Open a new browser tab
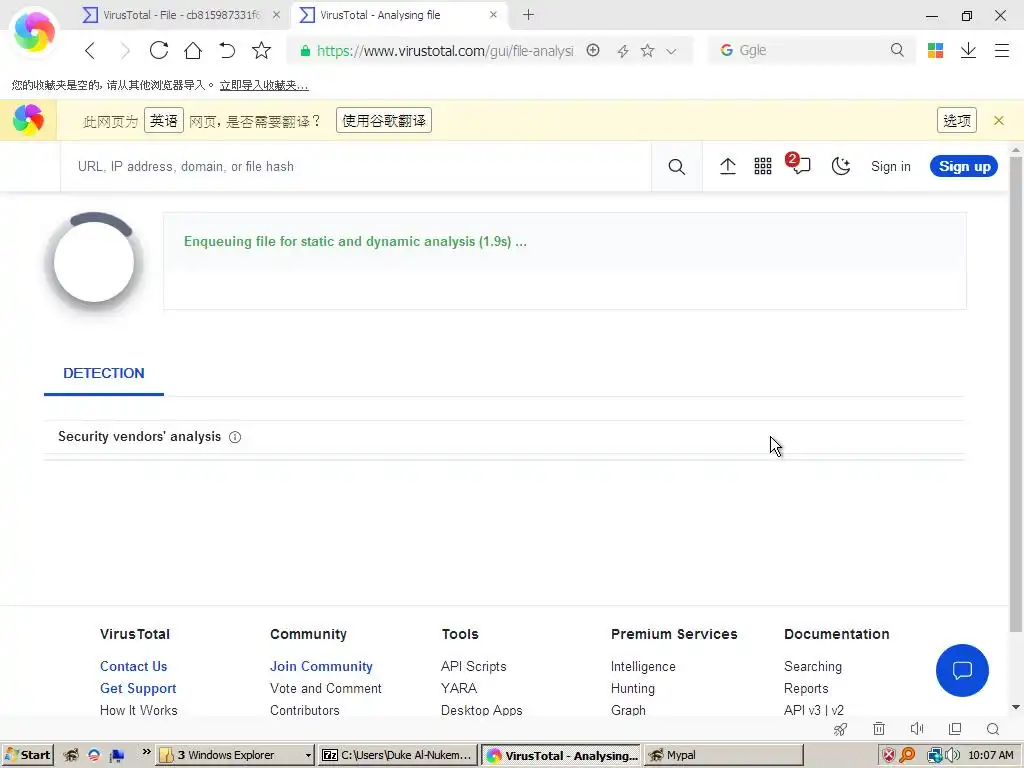This screenshot has height=768, width=1024. pos(528,14)
